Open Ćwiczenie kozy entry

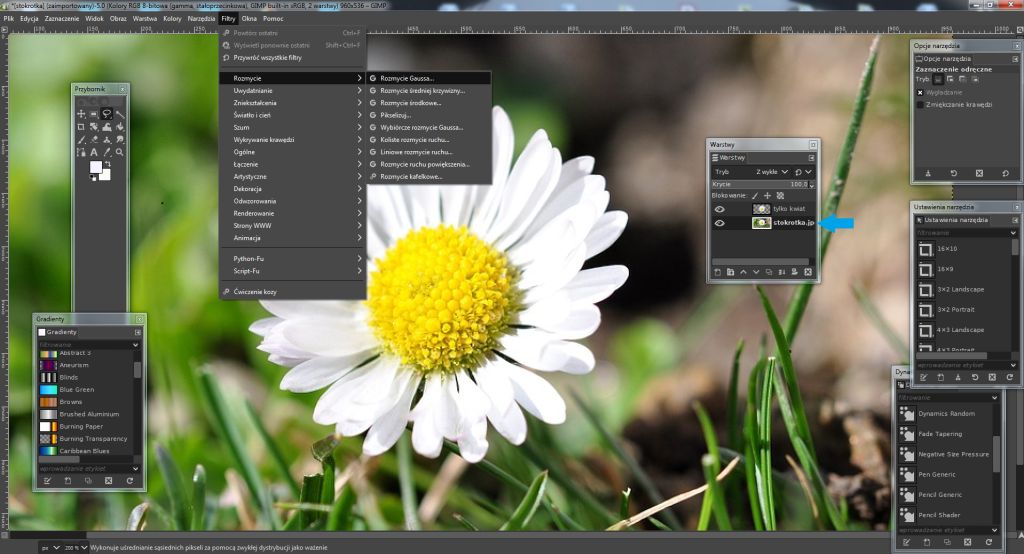292,292
